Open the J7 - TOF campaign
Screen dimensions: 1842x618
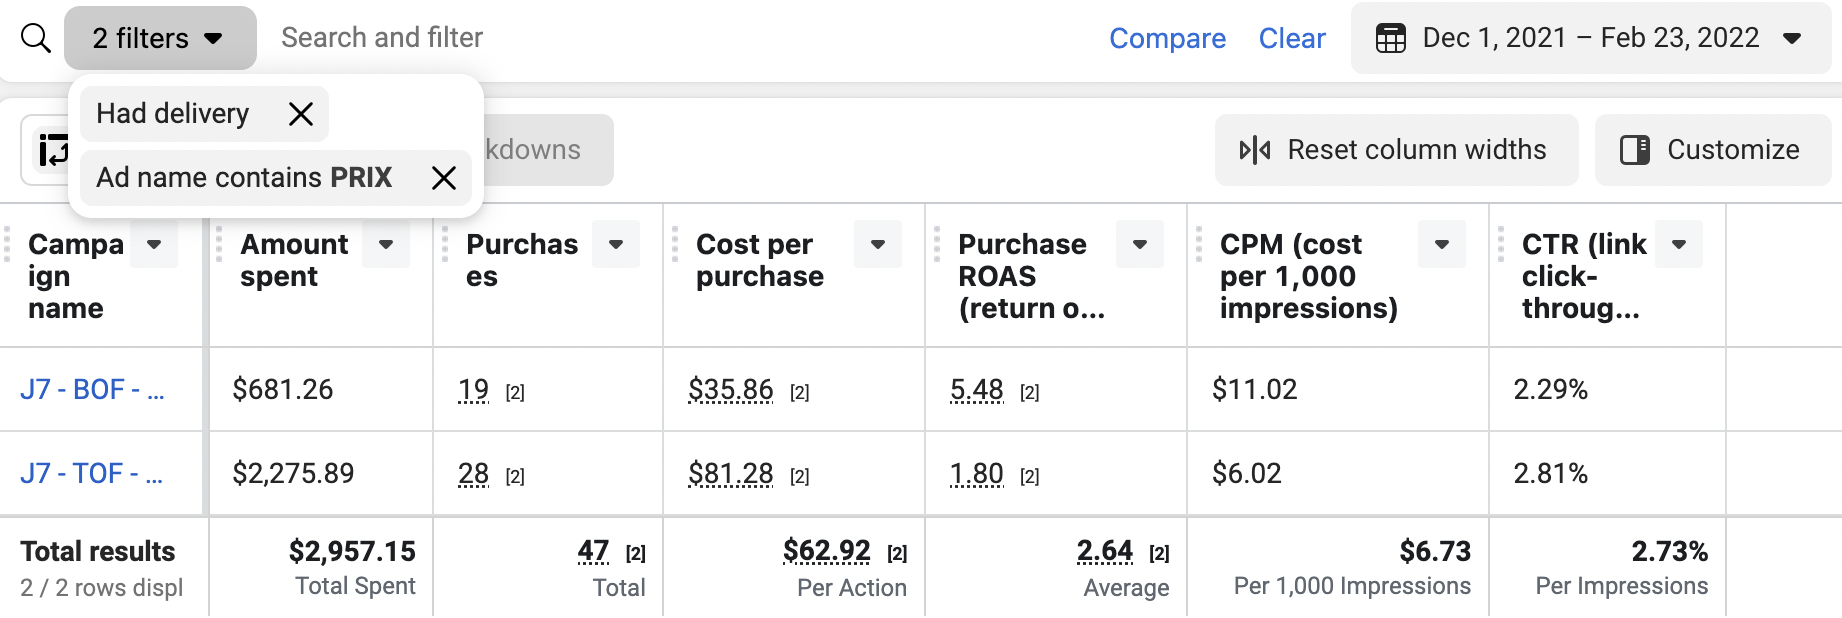pyautogui.click(x=92, y=473)
